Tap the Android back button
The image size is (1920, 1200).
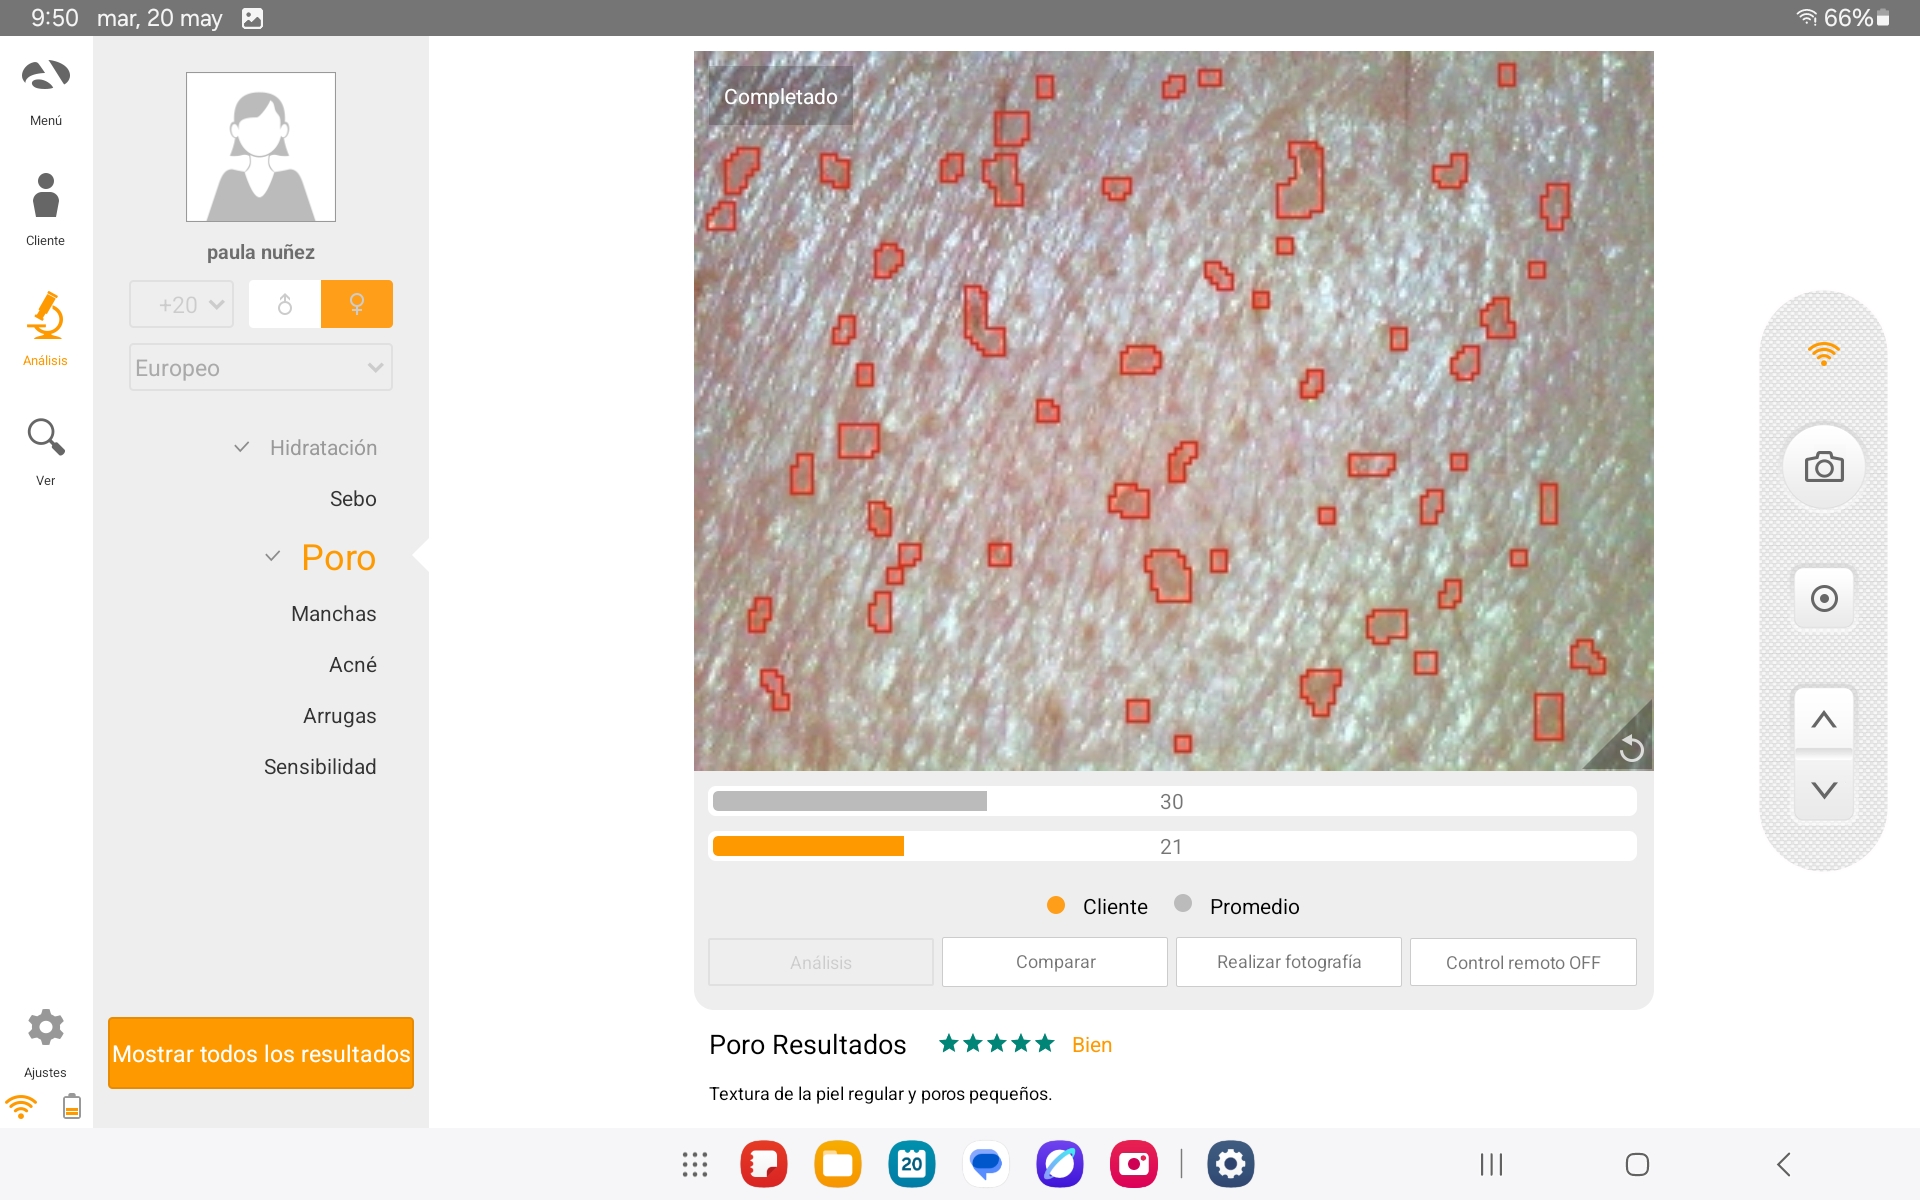pyautogui.click(x=1784, y=1164)
